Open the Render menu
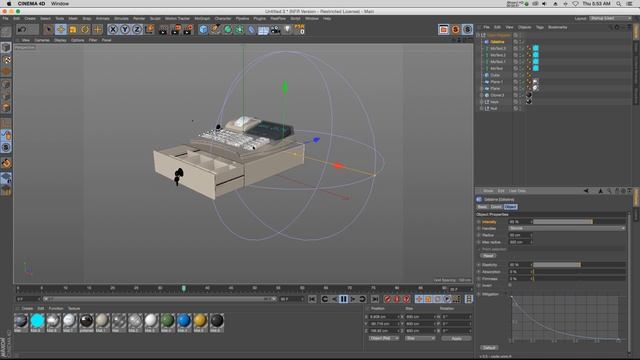This screenshot has height=360, width=640. [x=139, y=19]
